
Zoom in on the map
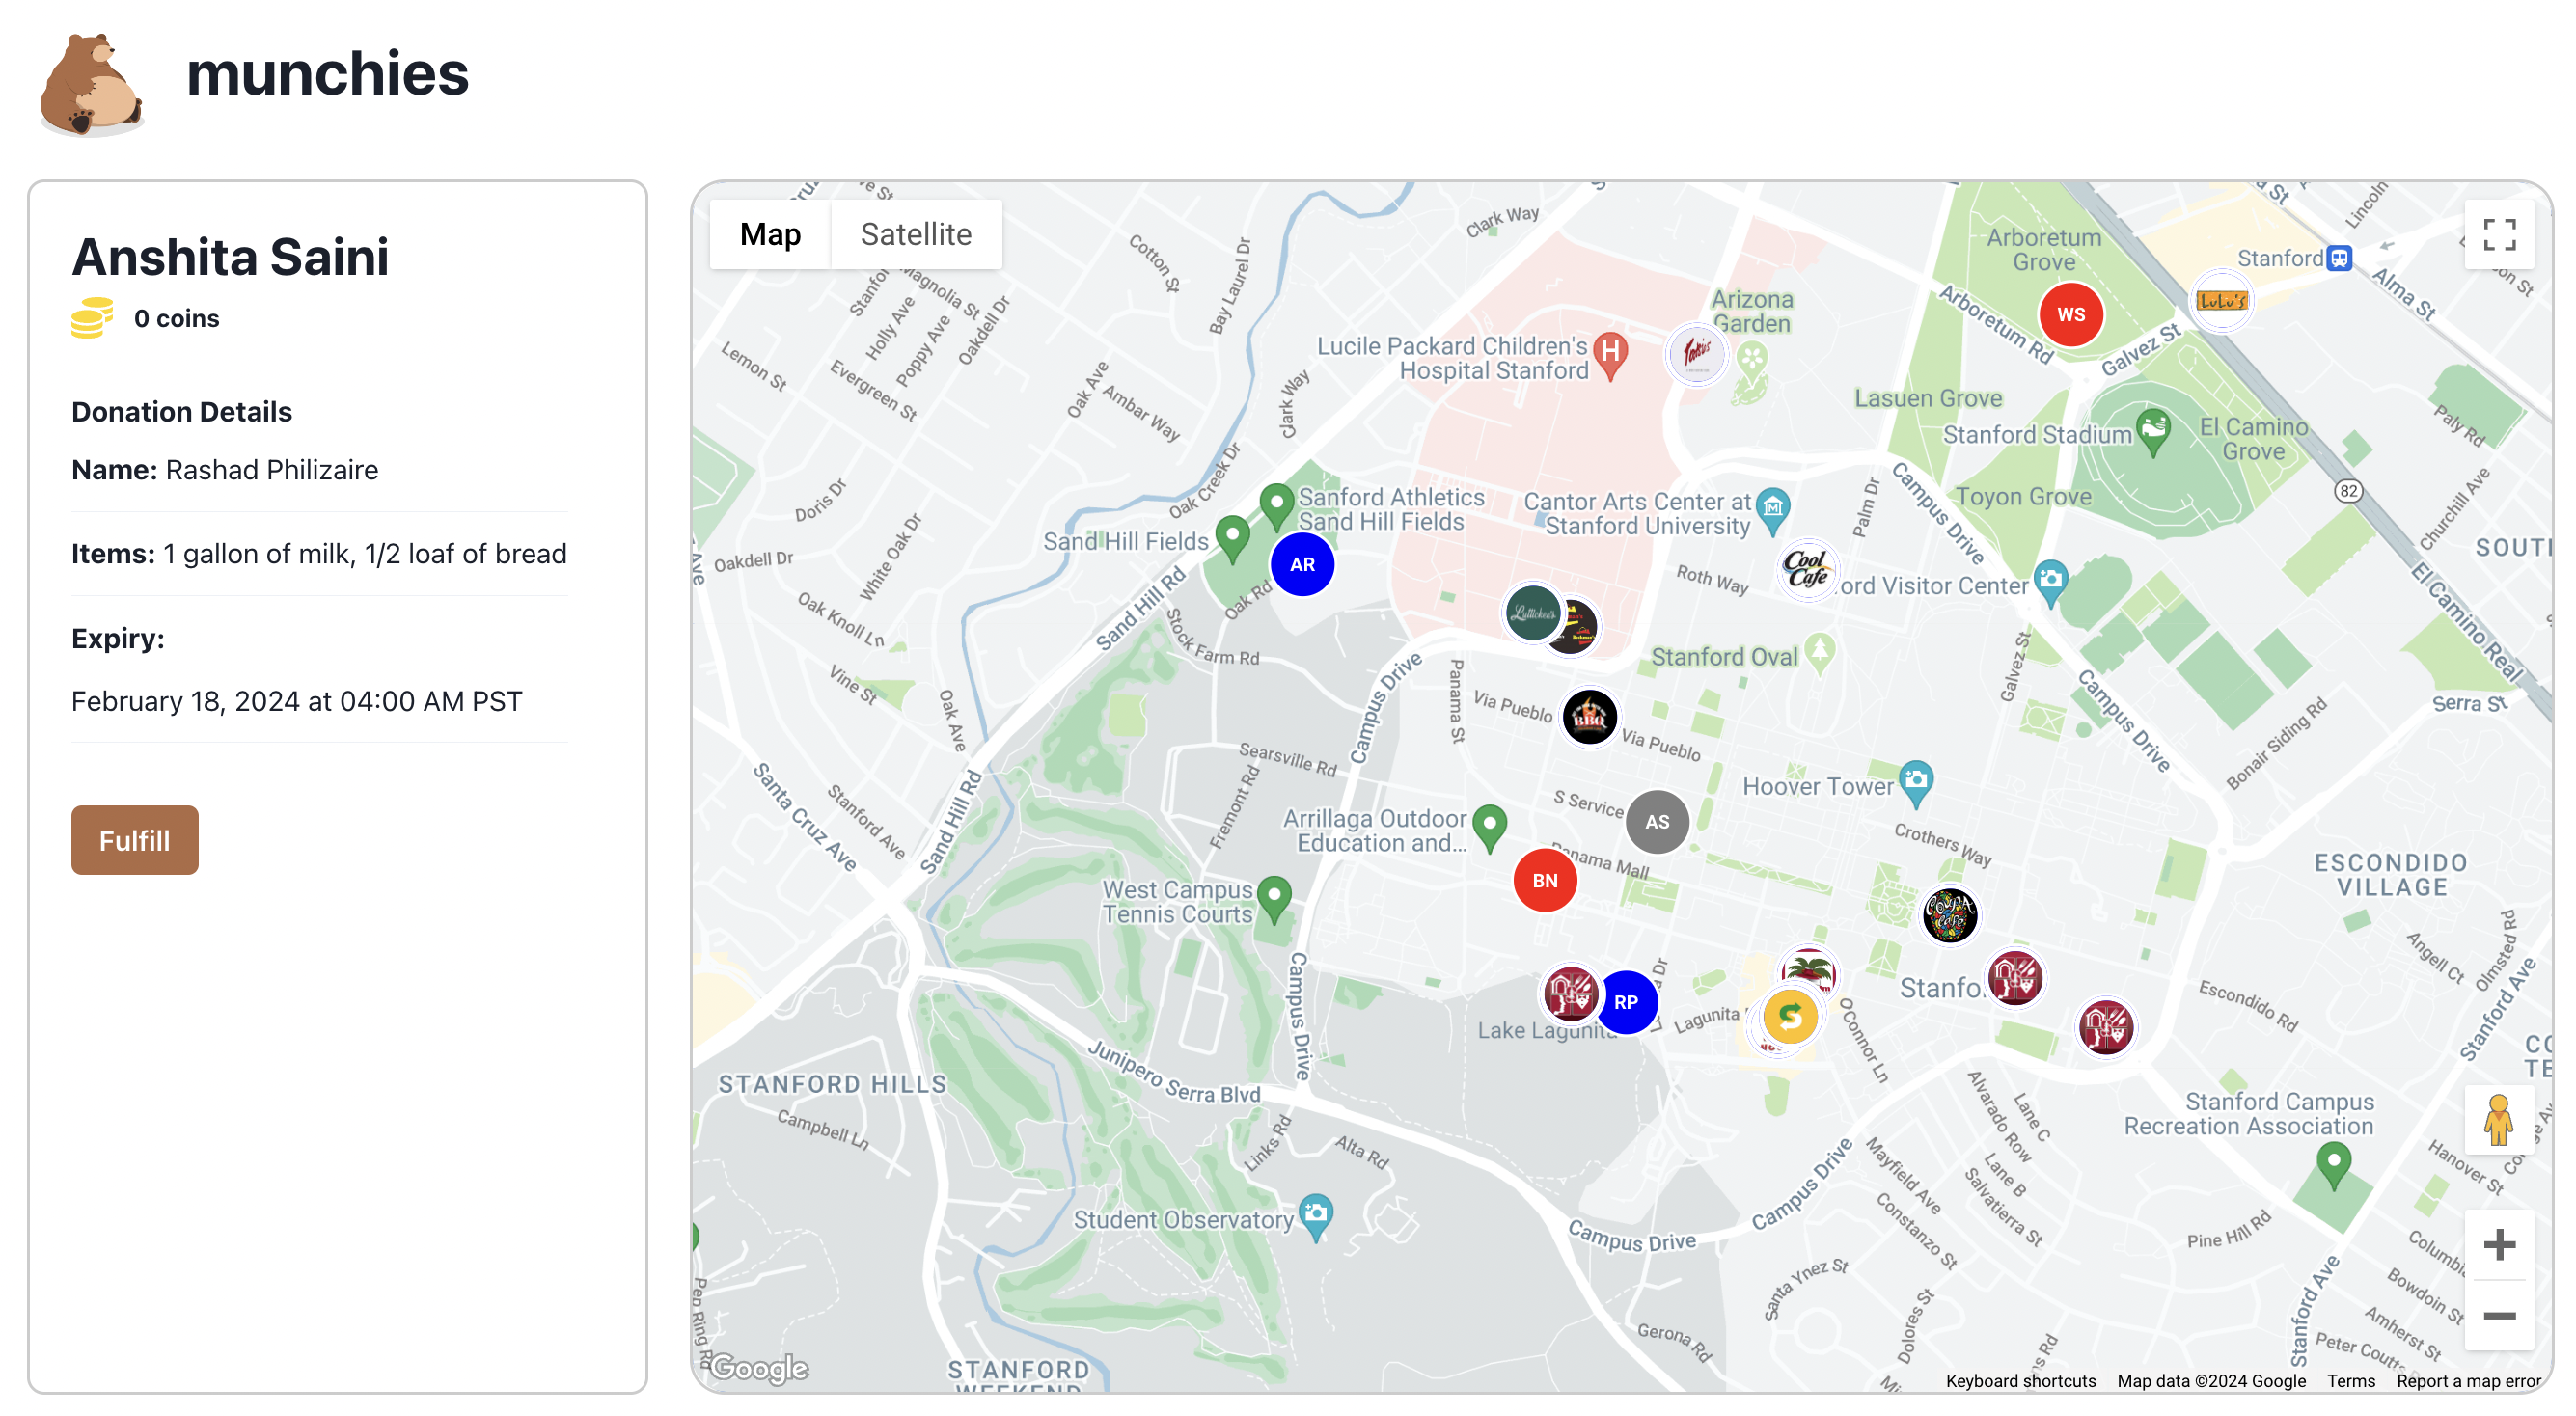point(2498,1244)
